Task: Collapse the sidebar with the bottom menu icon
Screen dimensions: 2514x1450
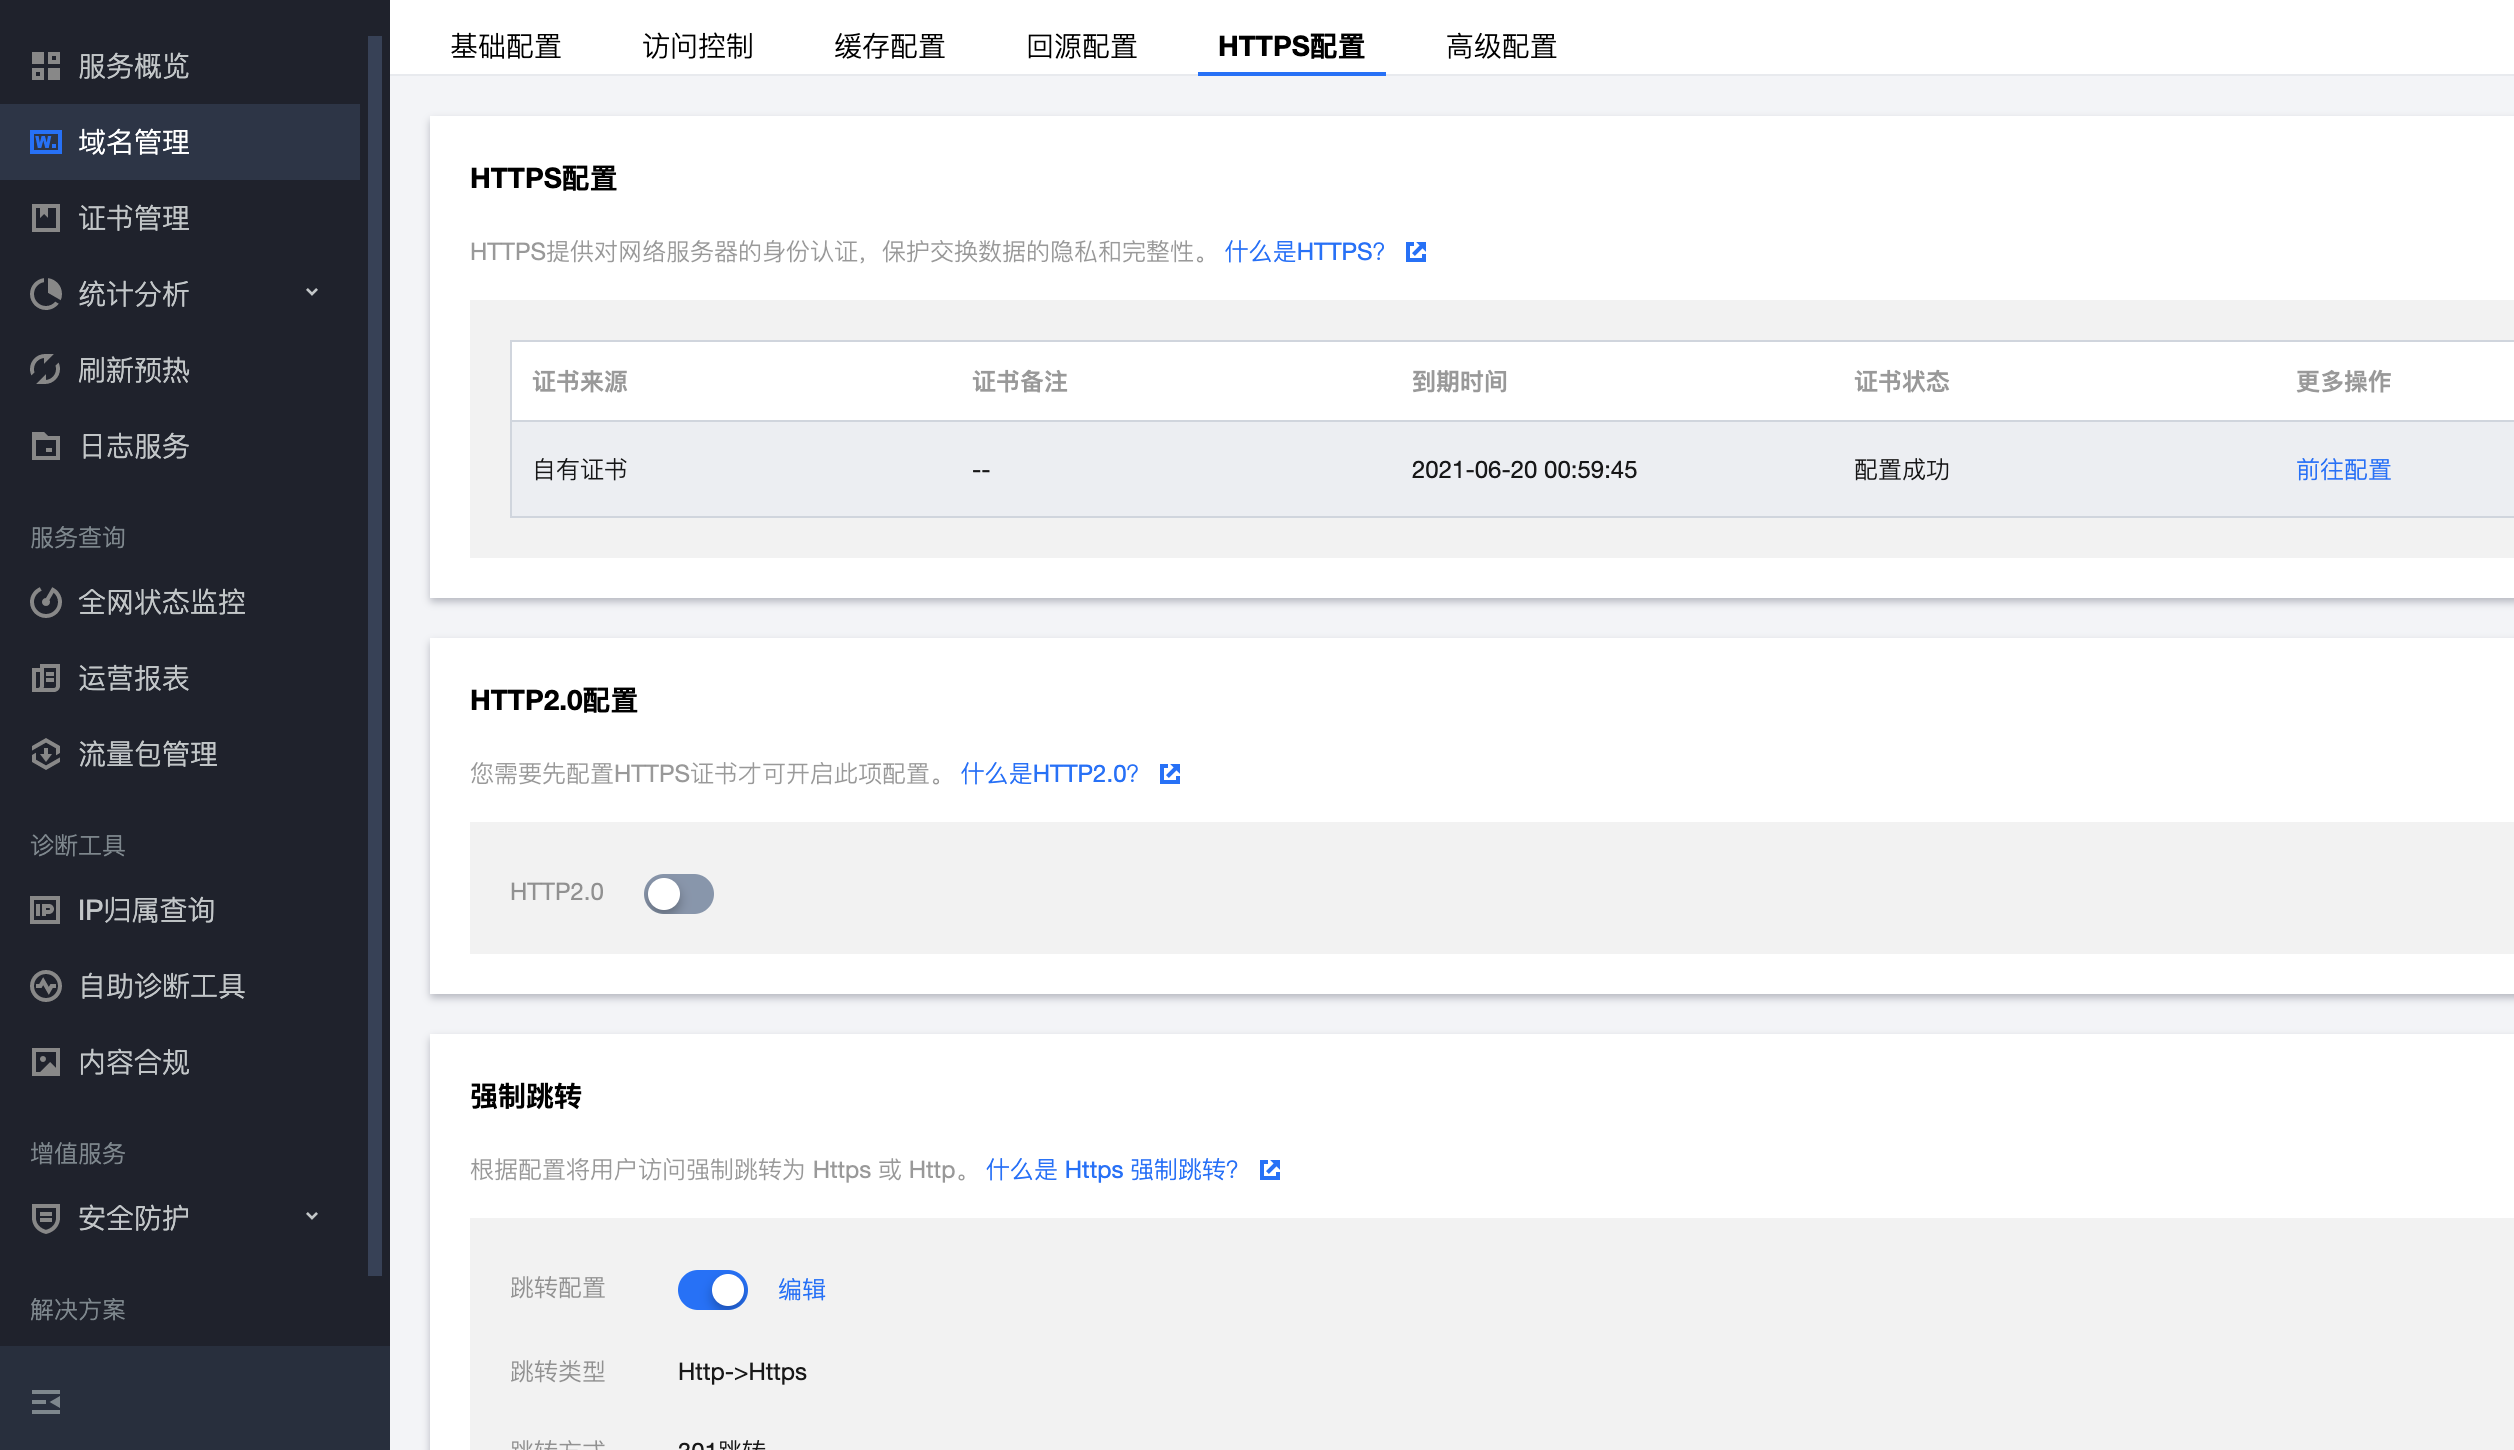Action: (x=46, y=1402)
